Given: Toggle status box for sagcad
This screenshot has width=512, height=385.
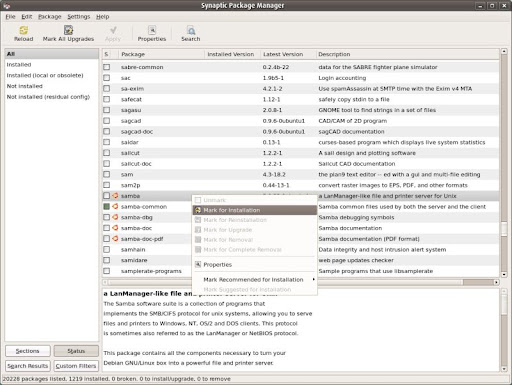Looking at the screenshot, I should click(107, 120).
